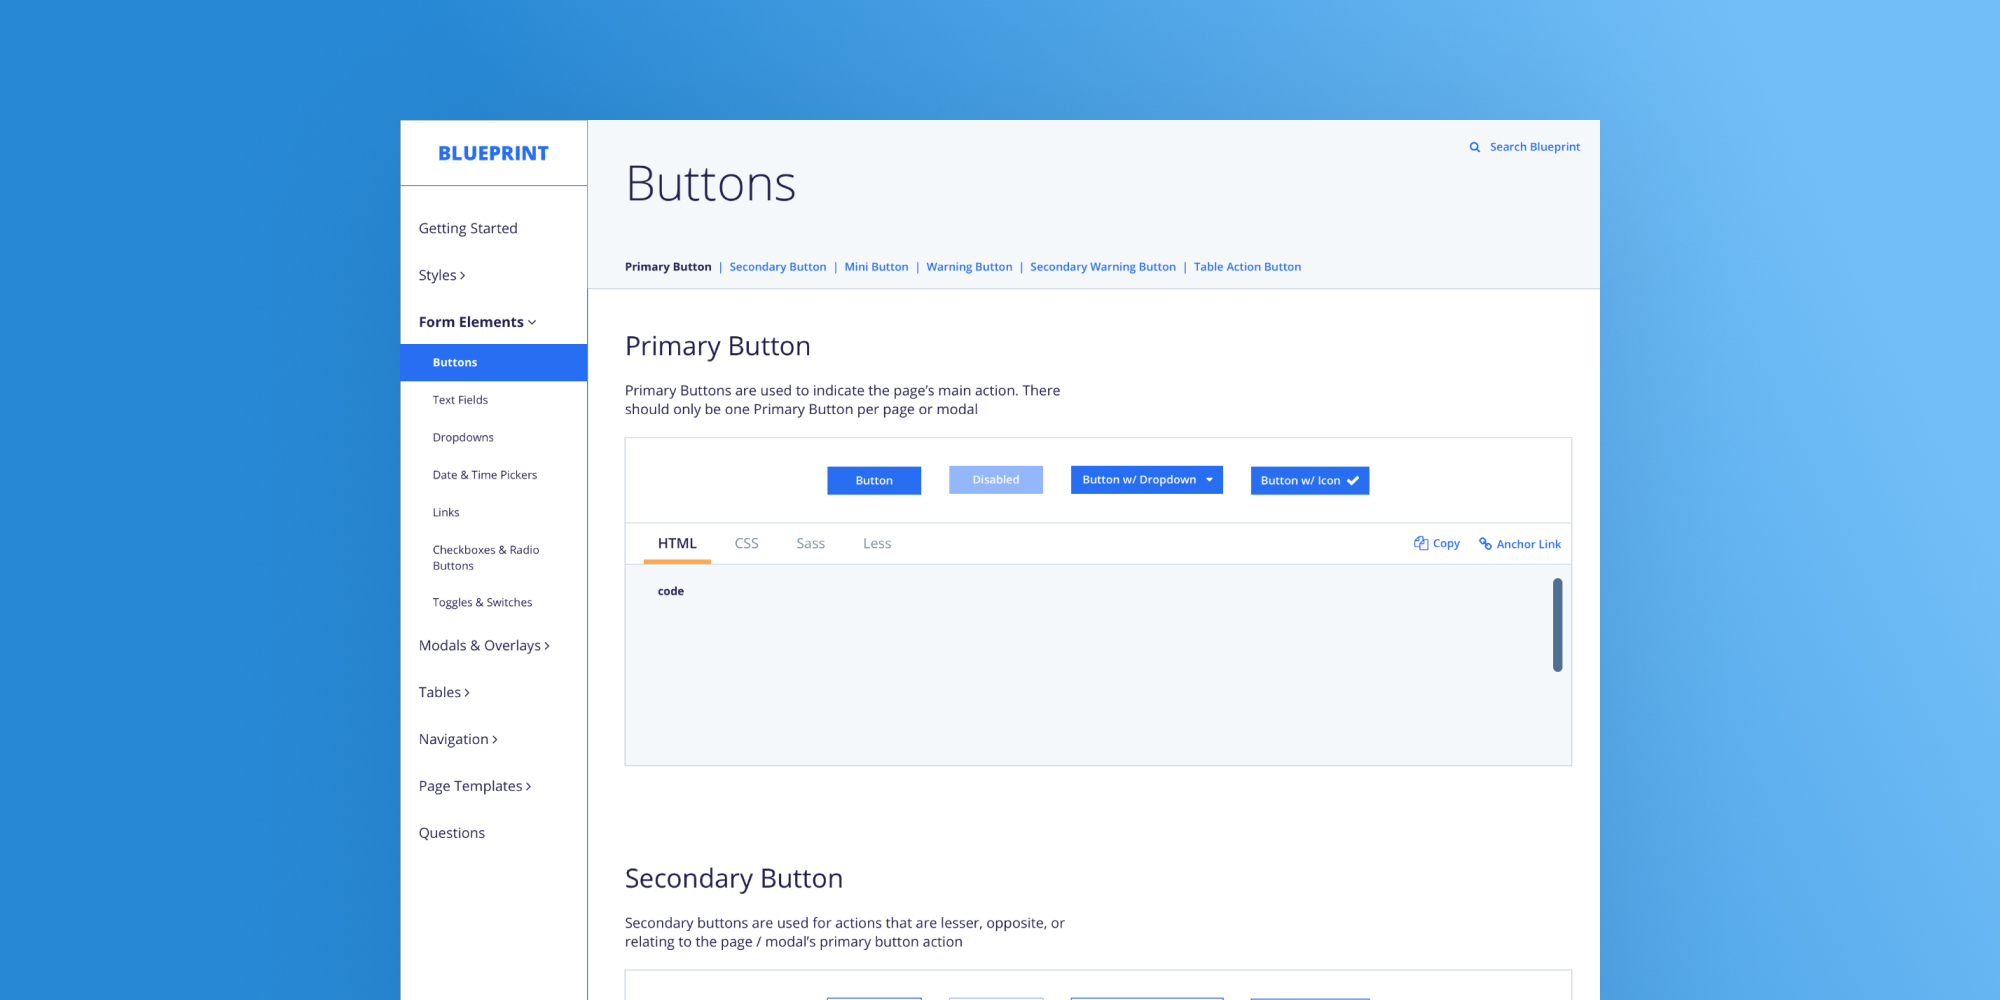Open the Button w/ Dropdown caret arrow
The image size is (2000, 1000).
coord(1209,480)
